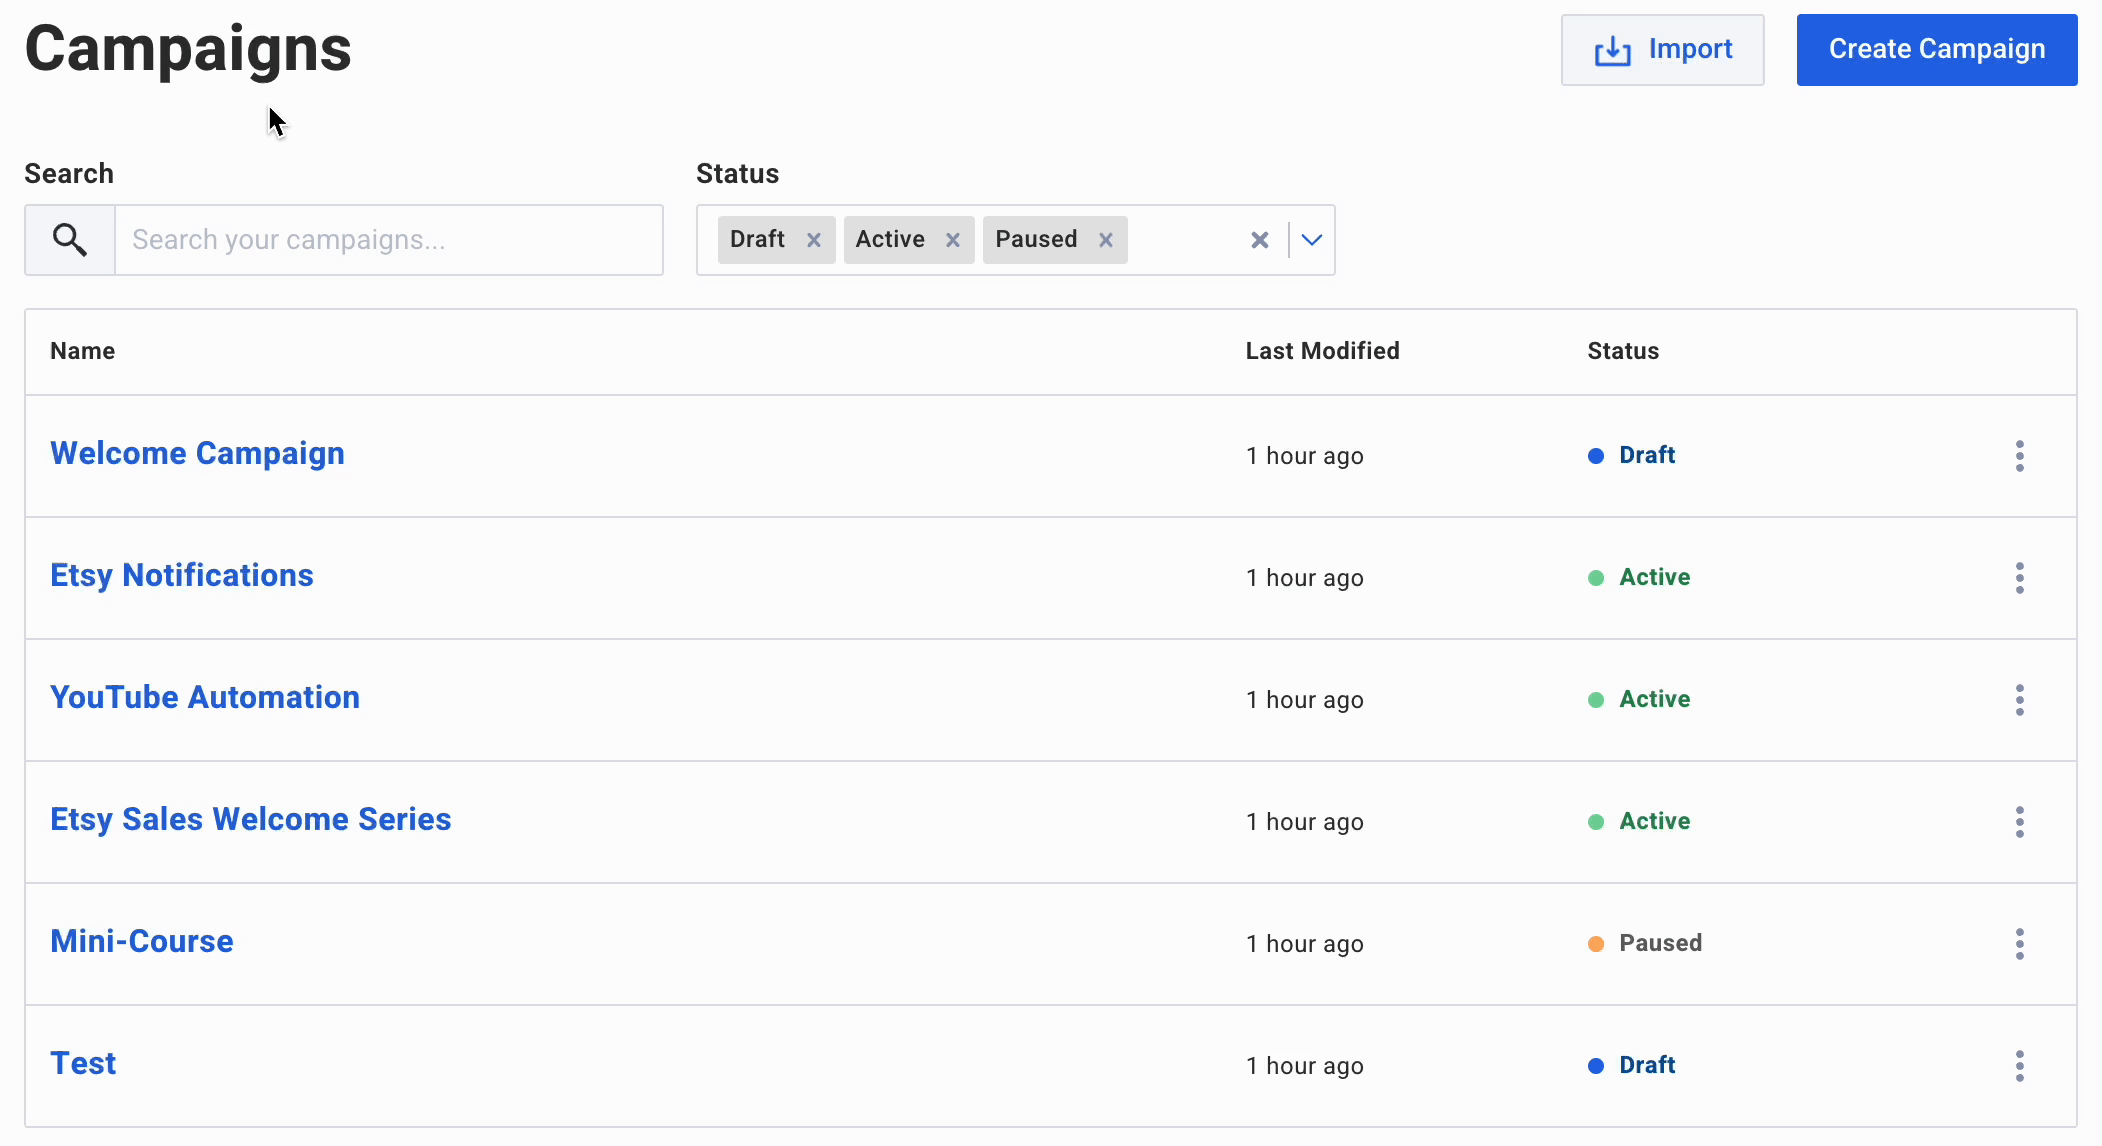
Task: Select Etsy Sales Welcome Series campaign
Action: tap(250, 819)
